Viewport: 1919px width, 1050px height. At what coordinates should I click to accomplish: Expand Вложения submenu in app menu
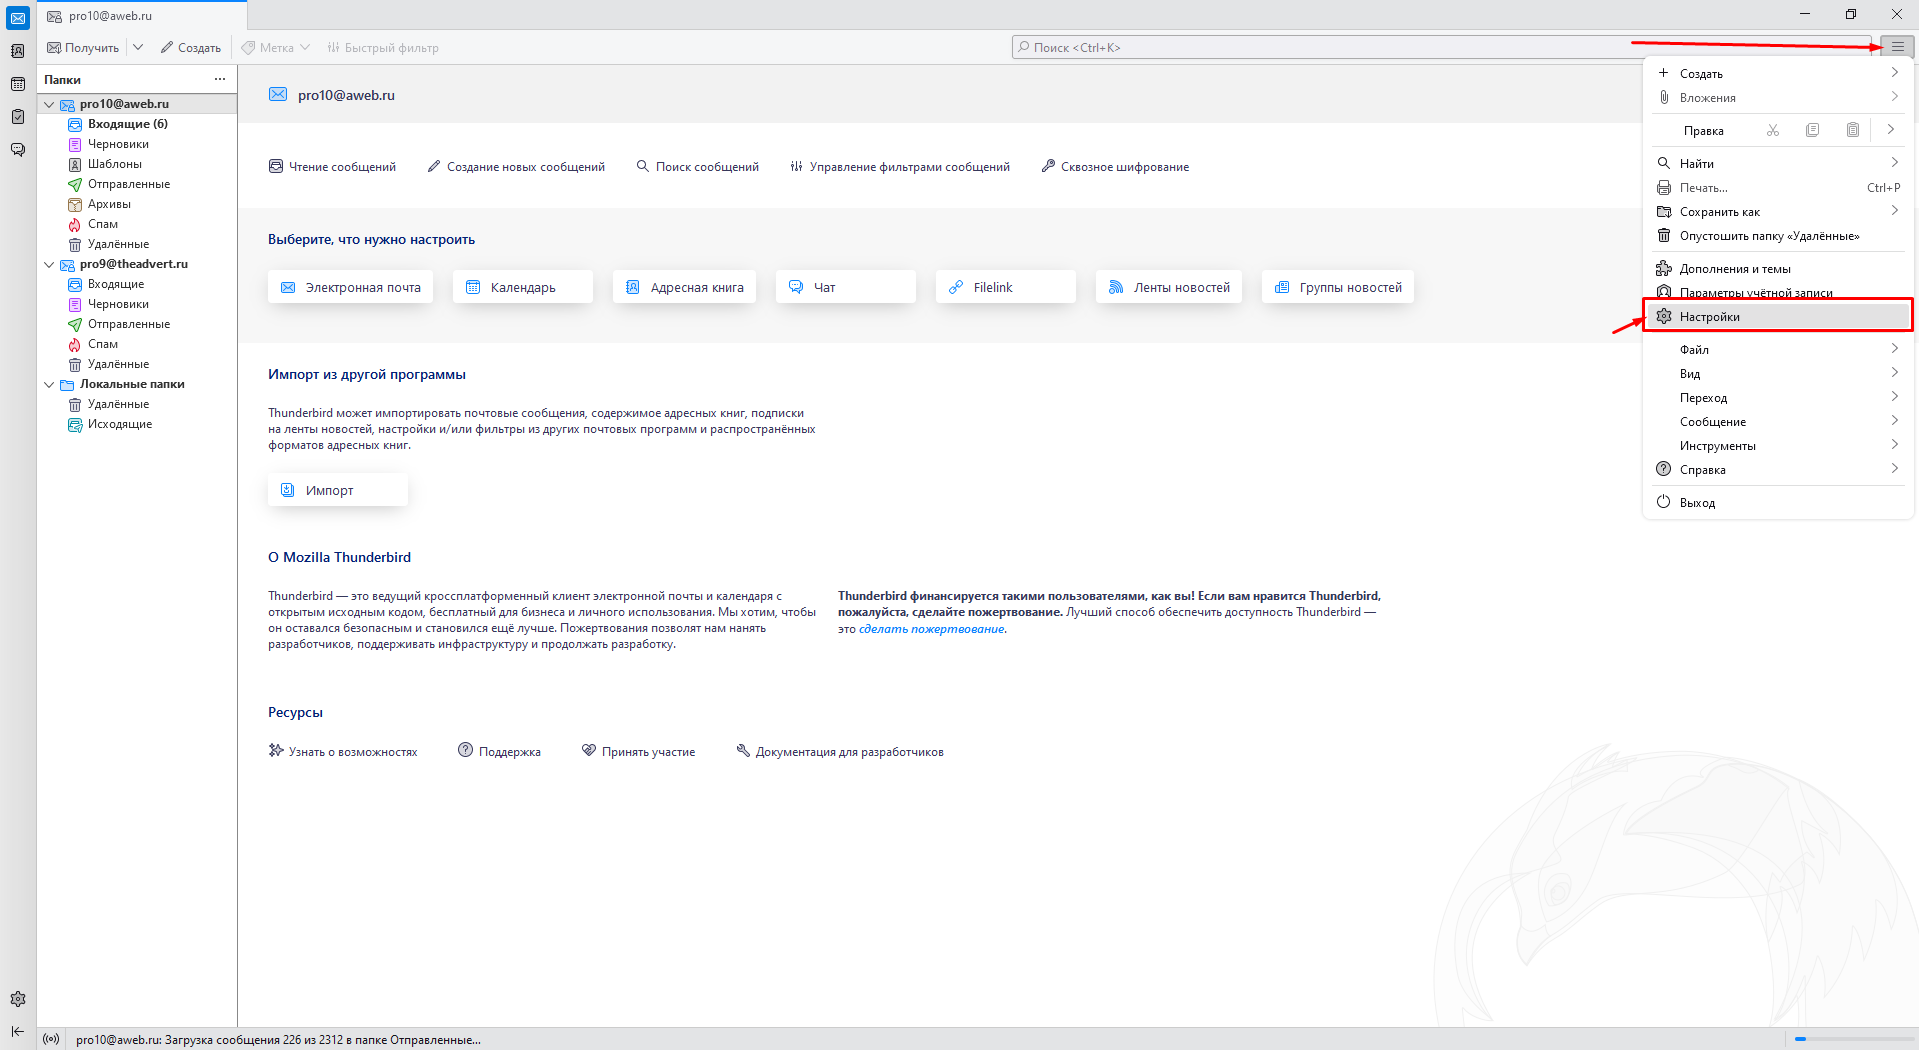point(1778,98)
